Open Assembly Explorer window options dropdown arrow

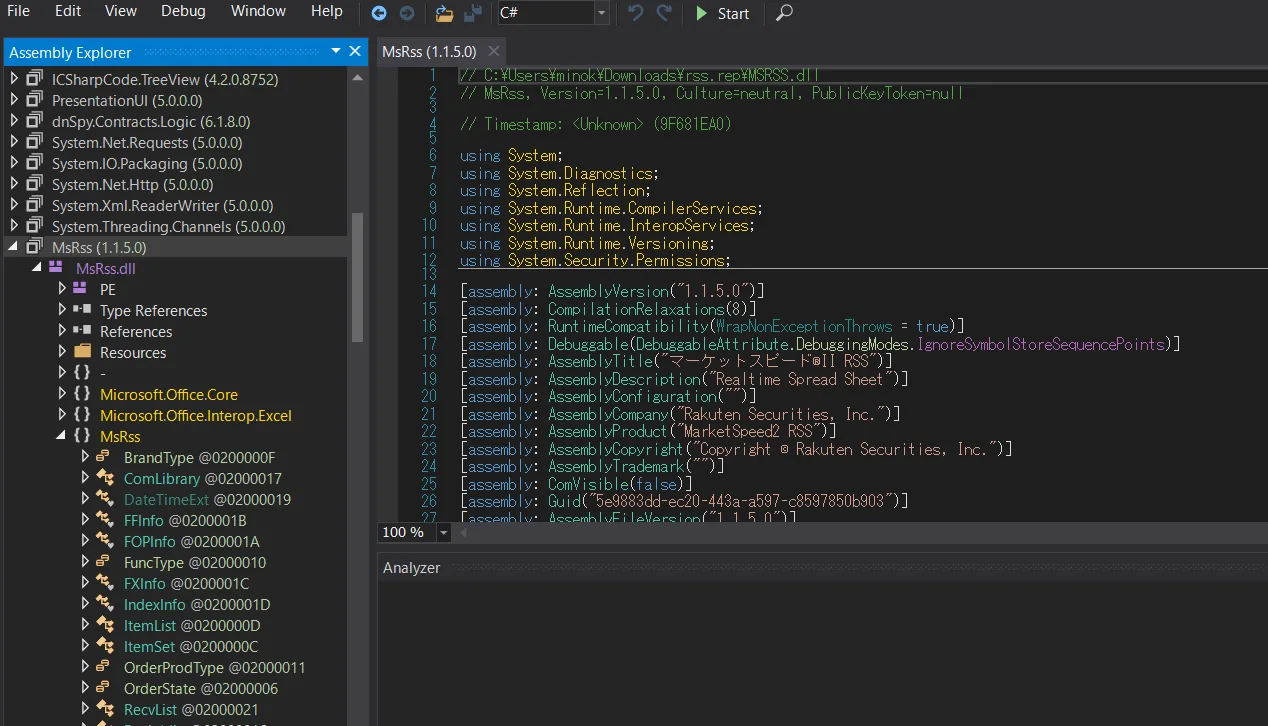point(335,52)
